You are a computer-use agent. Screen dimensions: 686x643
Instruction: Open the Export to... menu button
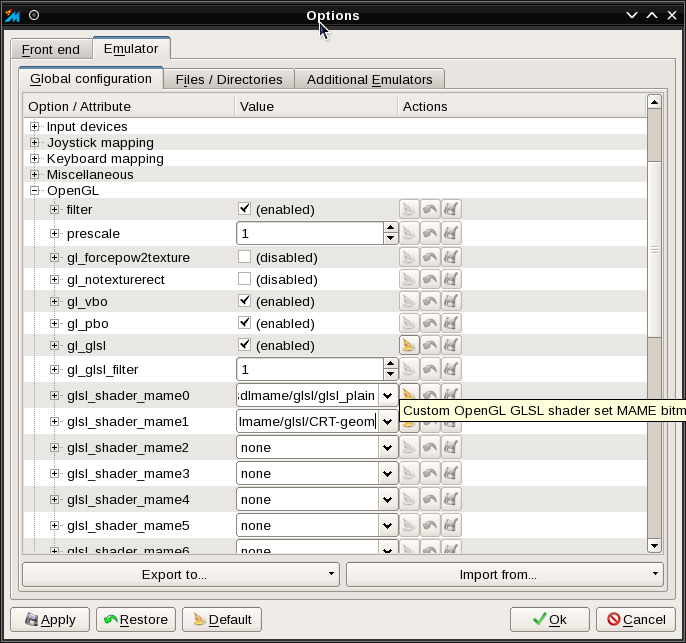(x=180, y=574)
